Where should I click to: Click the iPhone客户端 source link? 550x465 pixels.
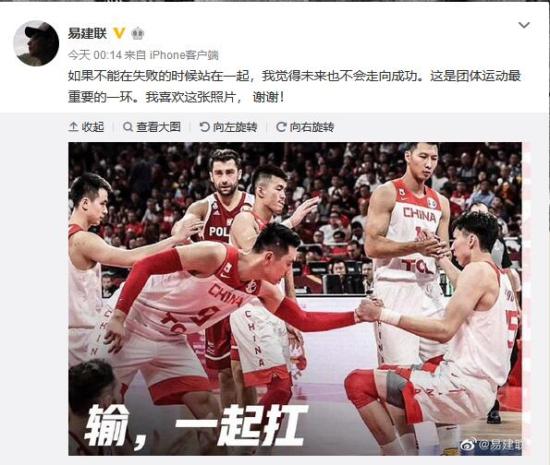184,55
